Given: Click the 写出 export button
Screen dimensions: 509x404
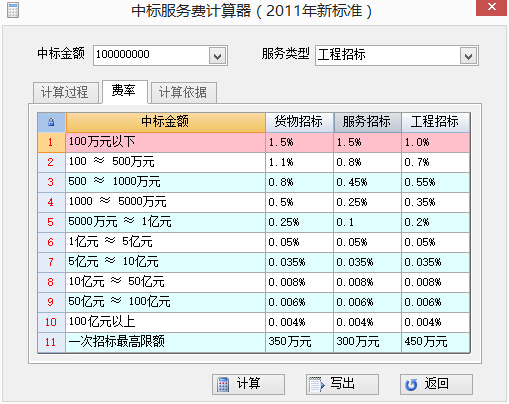Looking at the screenshot, I should [342, 384].
